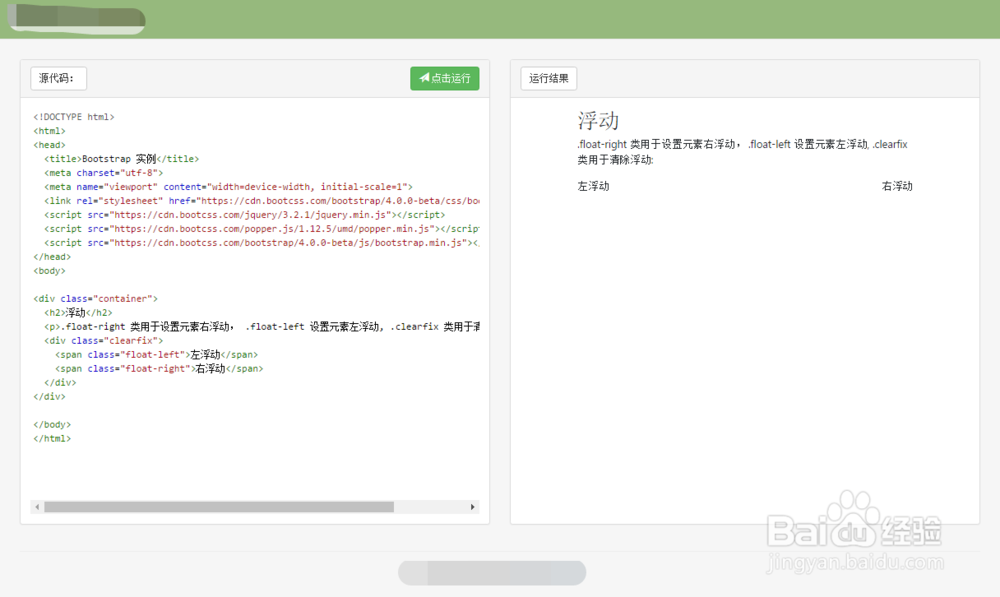The image size is (1000, 597).
Task: Click the jquery.min.js script line
Action: click(245, 215)
